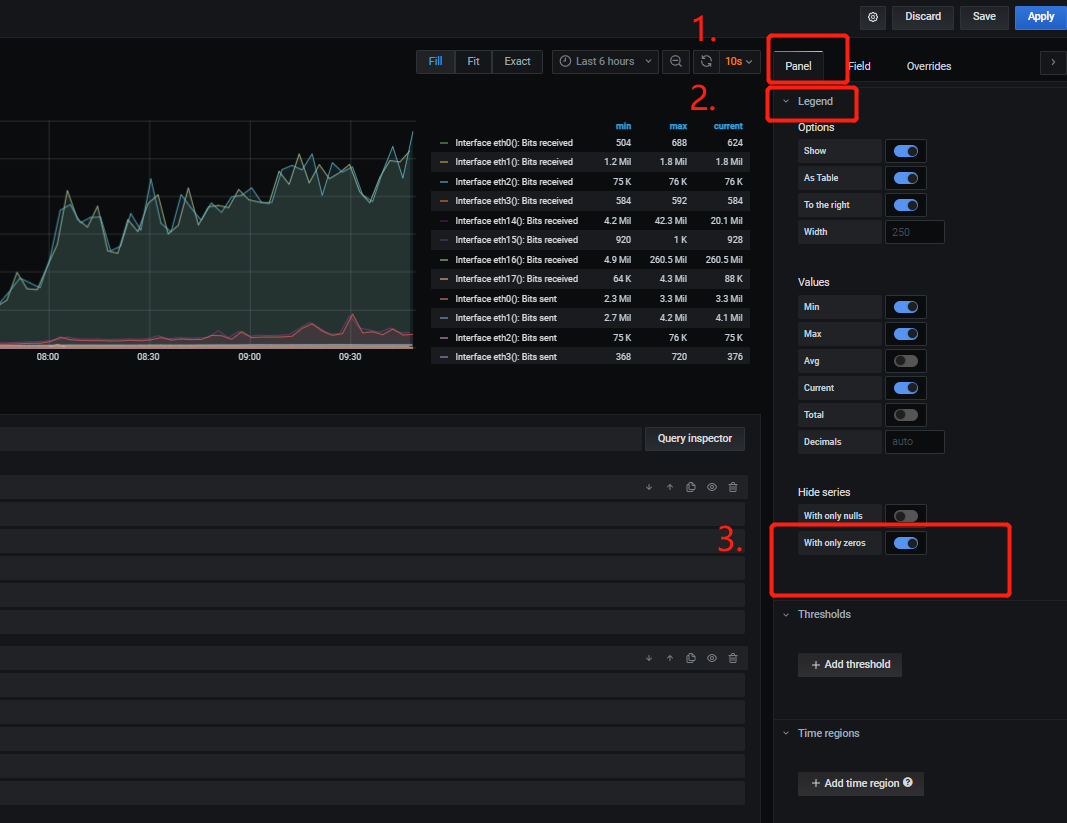Click the color line for Interface eth0(): Bits received
Image resolution: width=1067 pixels, height=823 pixels.
coord(443,142)
